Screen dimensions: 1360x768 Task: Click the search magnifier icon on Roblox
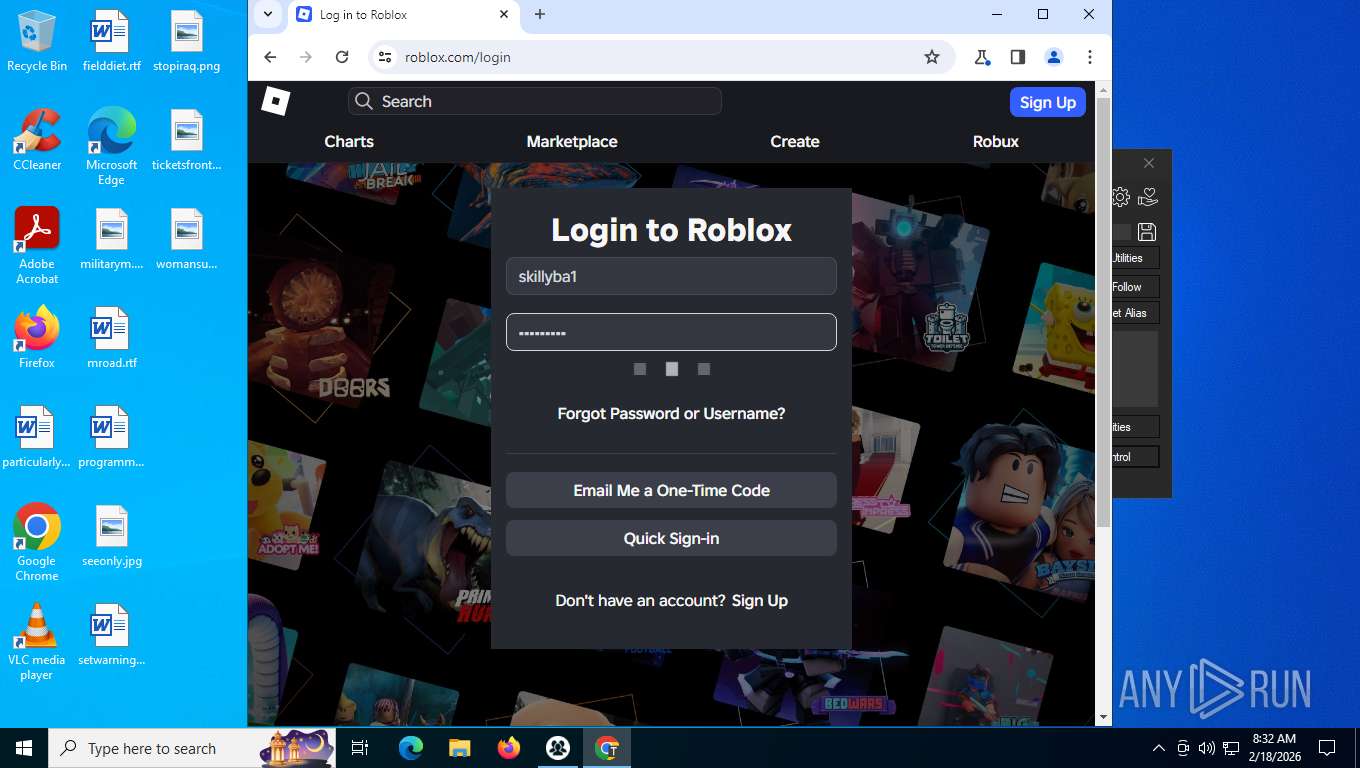tap(364, 101)
